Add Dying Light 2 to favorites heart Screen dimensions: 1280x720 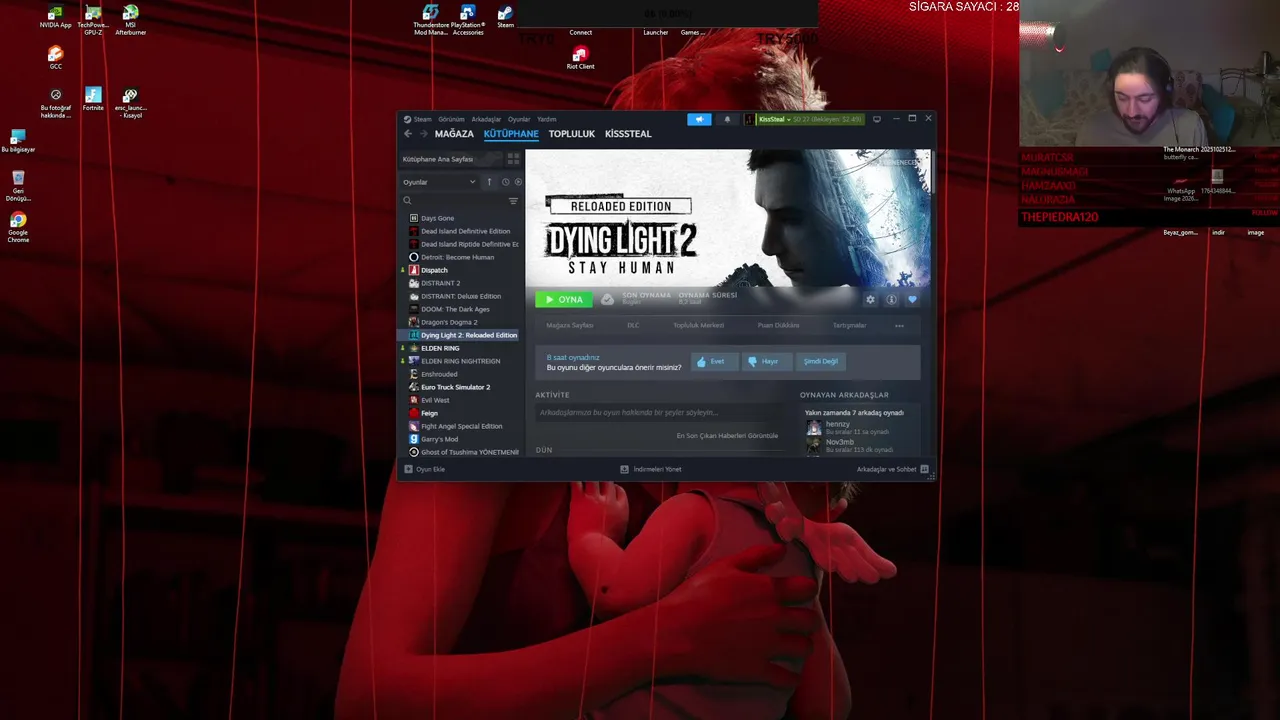(912, 299)
